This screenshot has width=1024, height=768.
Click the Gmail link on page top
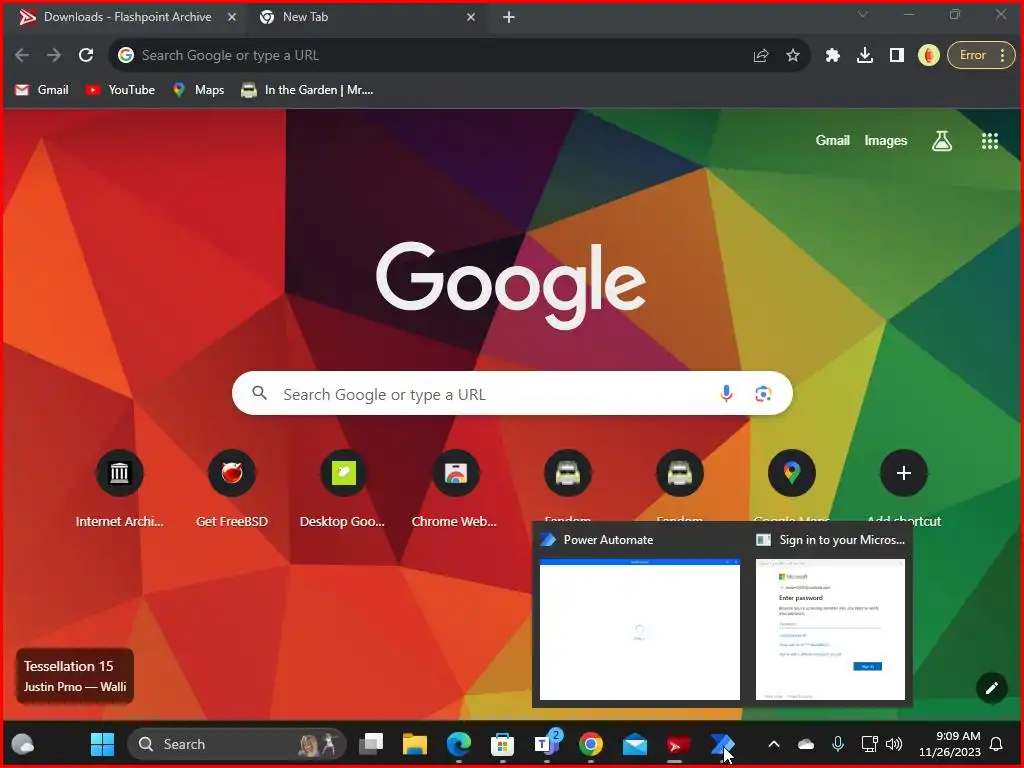pyautogui.click(x=833, y=140)
